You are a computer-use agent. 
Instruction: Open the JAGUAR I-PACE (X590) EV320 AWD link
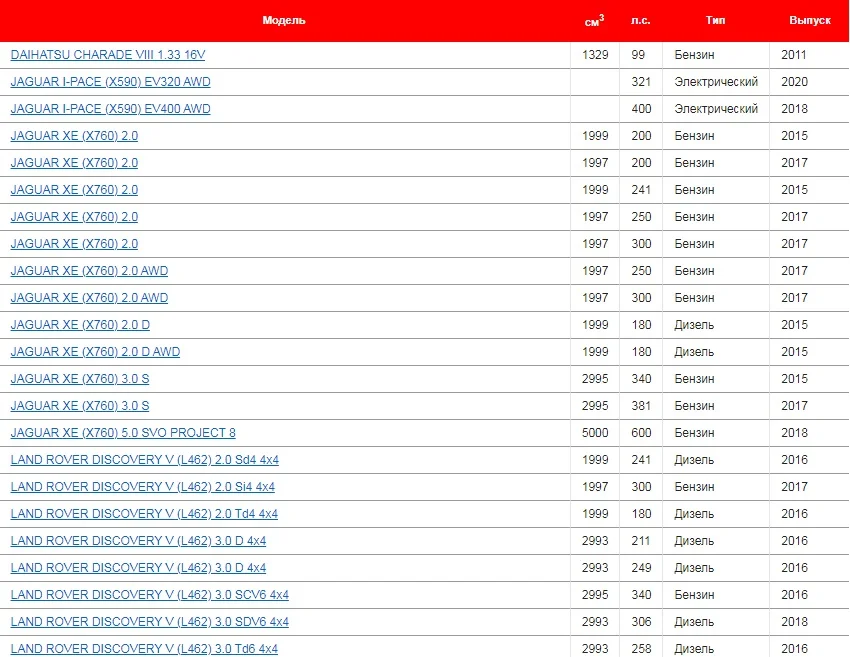[111, 82]
